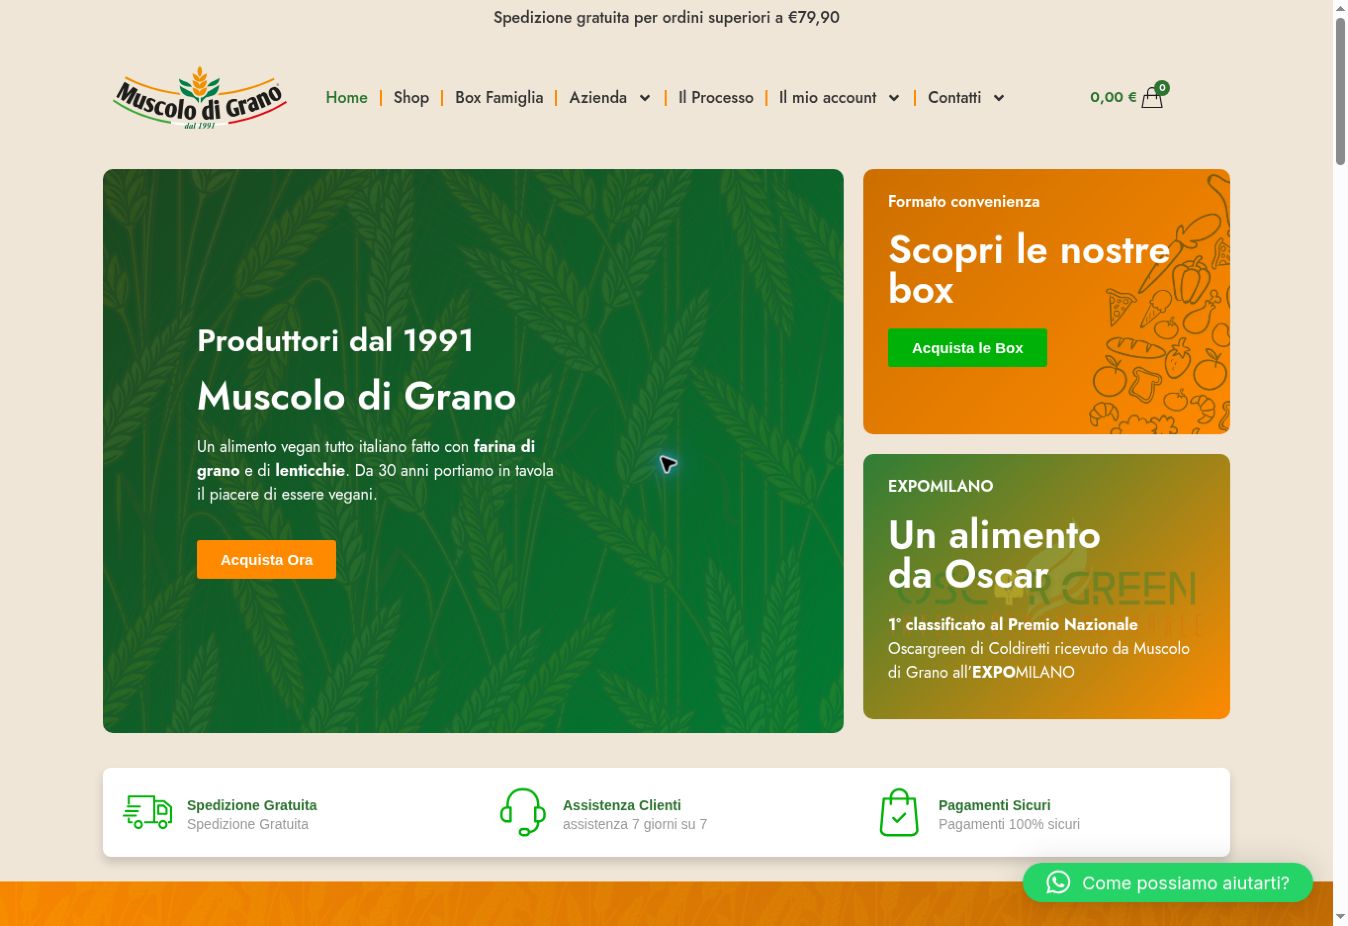Click the Spedizione gratuita top banner text

pyautogui.click(x=666, y=17)
